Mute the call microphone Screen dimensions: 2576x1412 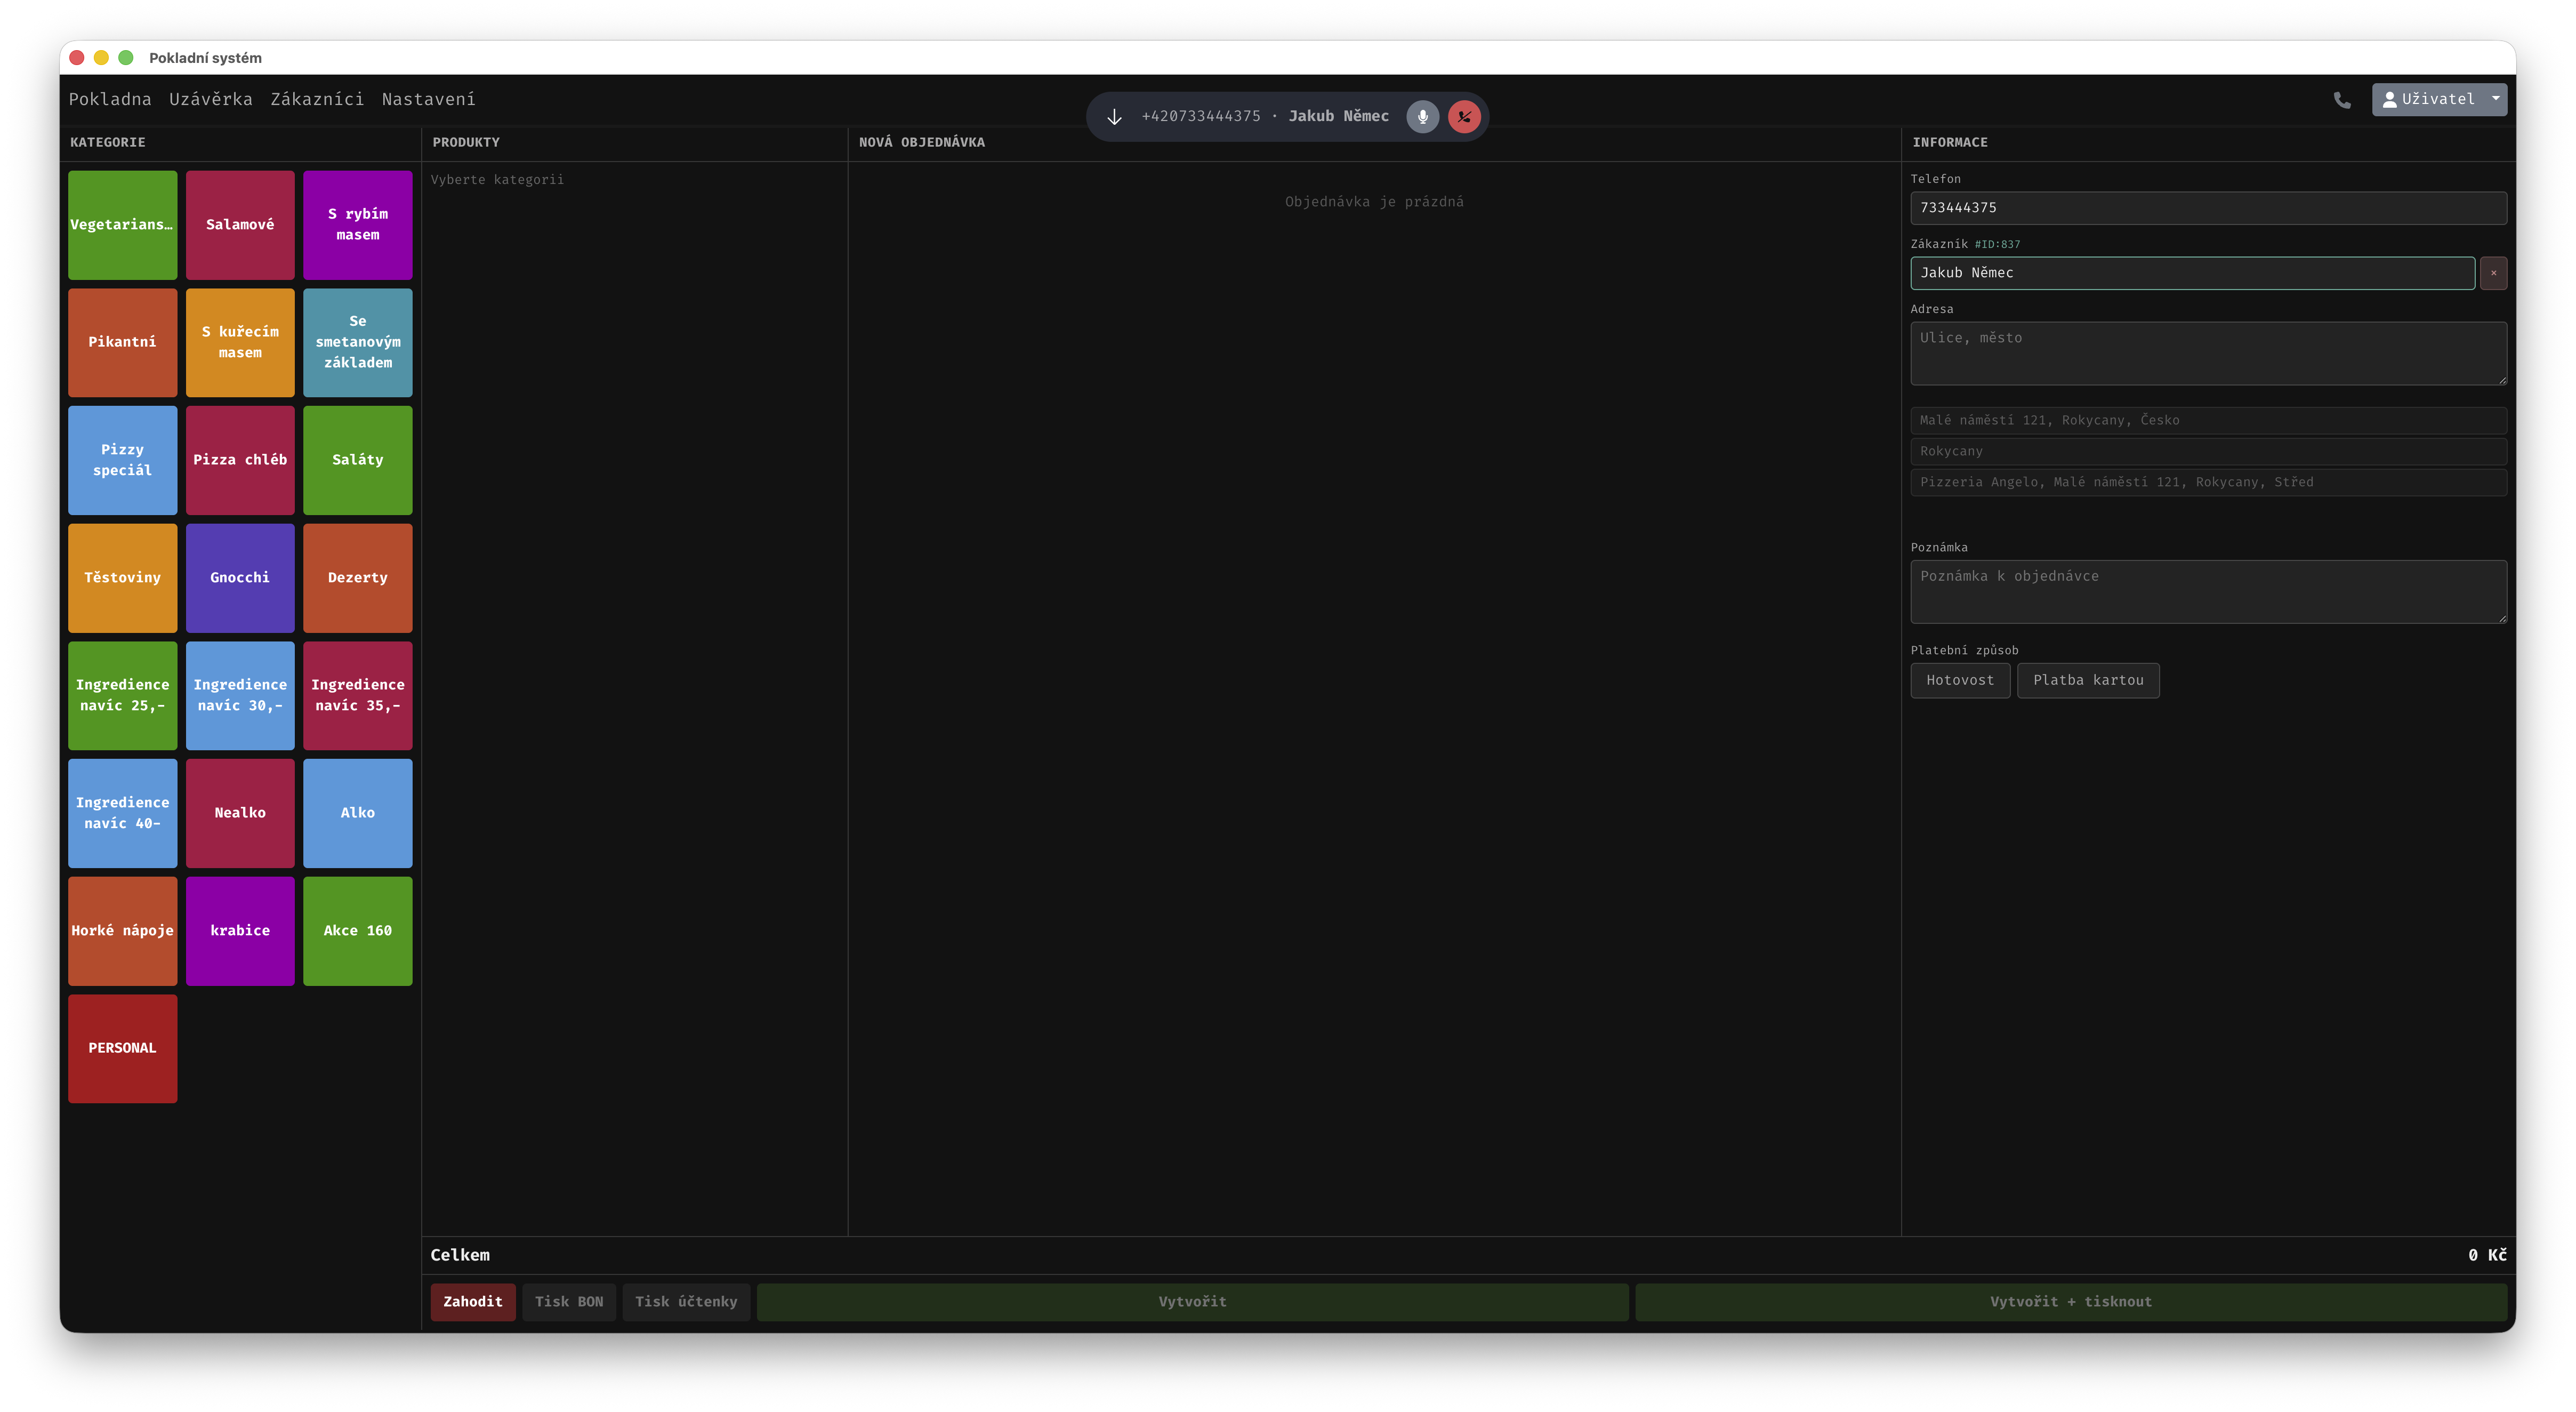point(1422,117)
